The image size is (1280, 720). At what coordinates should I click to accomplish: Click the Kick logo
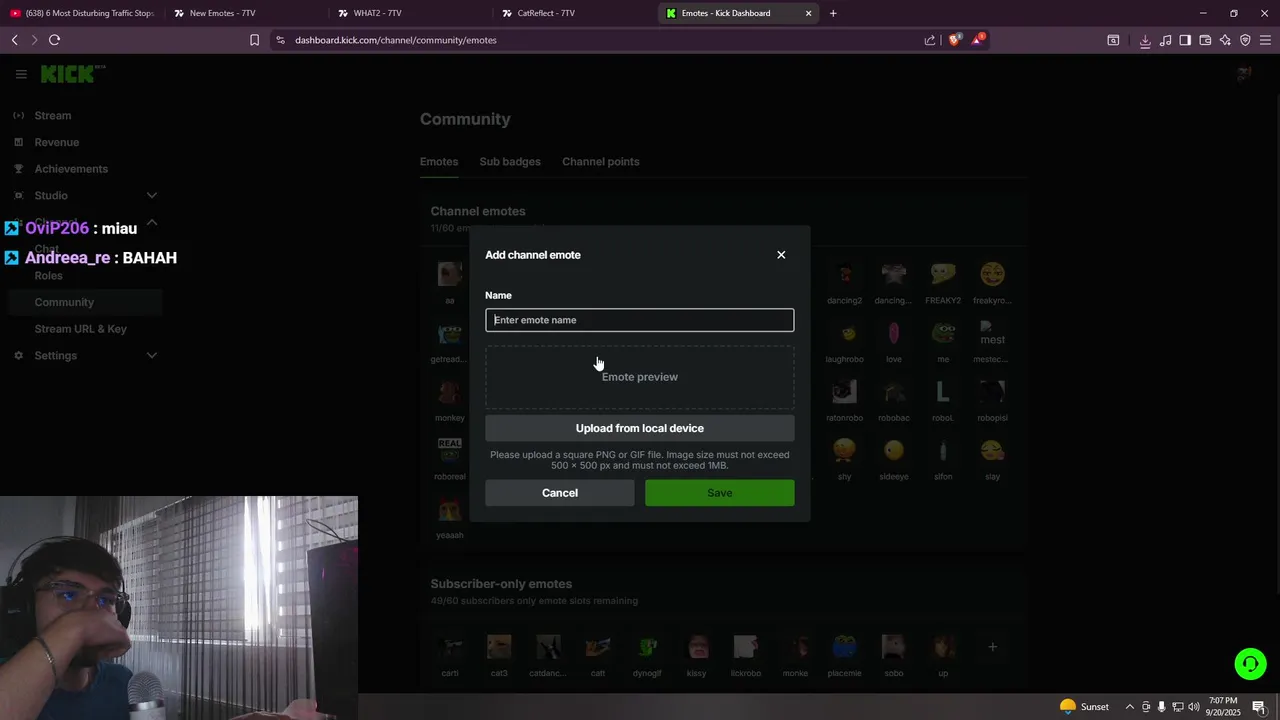coord(72,74)
